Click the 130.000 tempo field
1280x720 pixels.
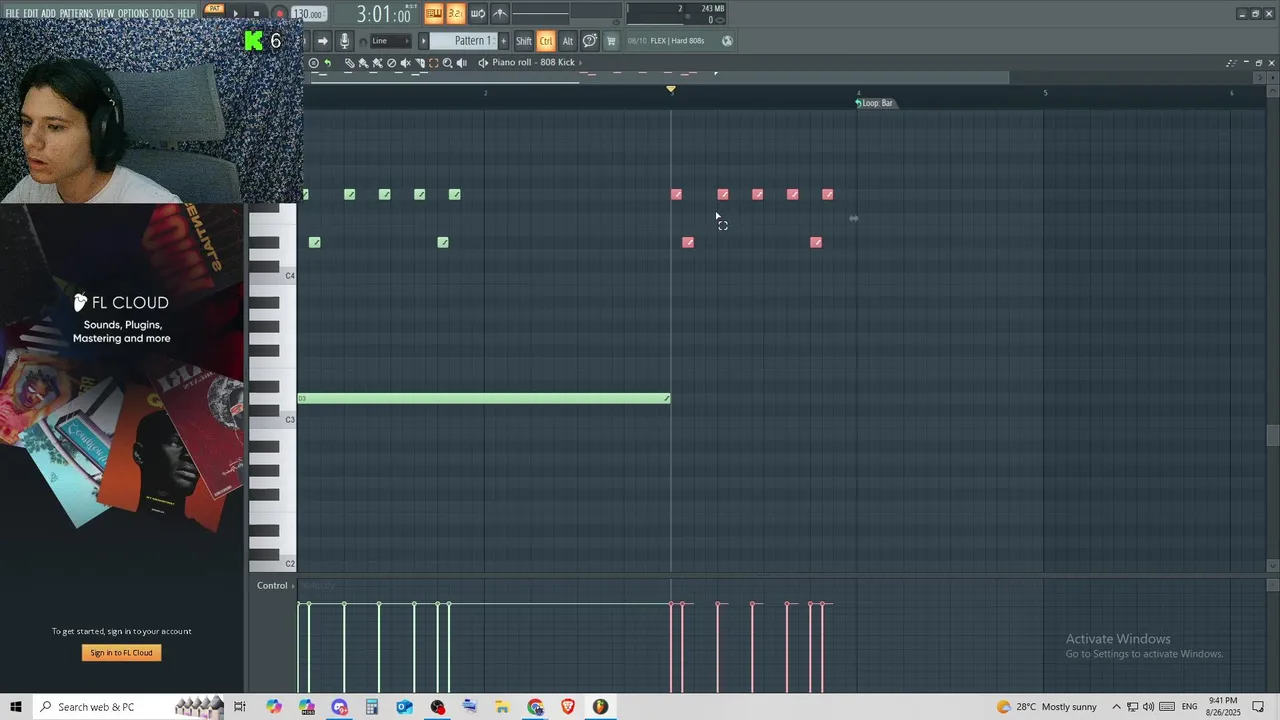click(310, 14)
